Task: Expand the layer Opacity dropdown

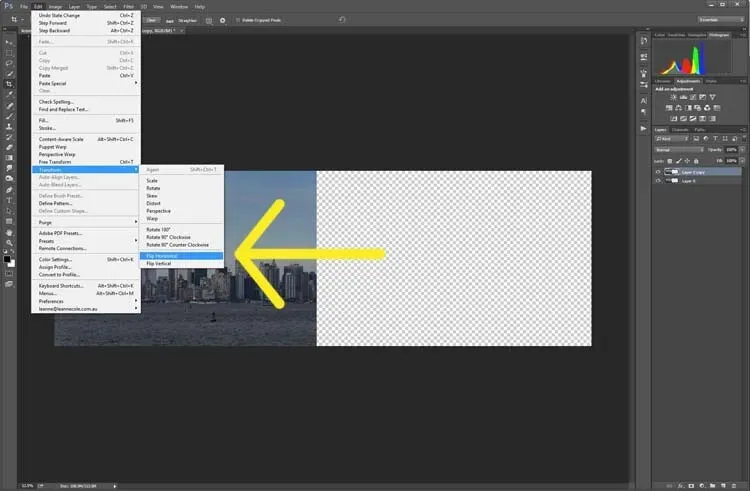Action: click(x=743, y=149)
